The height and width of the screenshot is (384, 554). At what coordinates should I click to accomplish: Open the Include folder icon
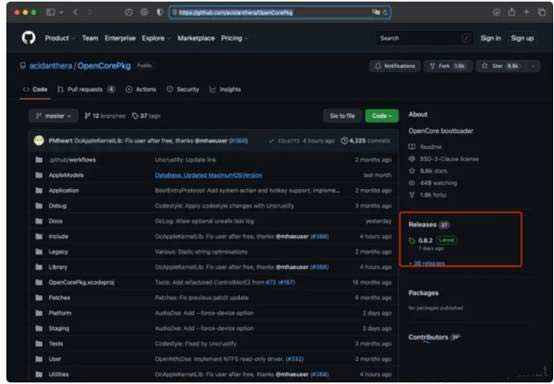coord(39,236)
